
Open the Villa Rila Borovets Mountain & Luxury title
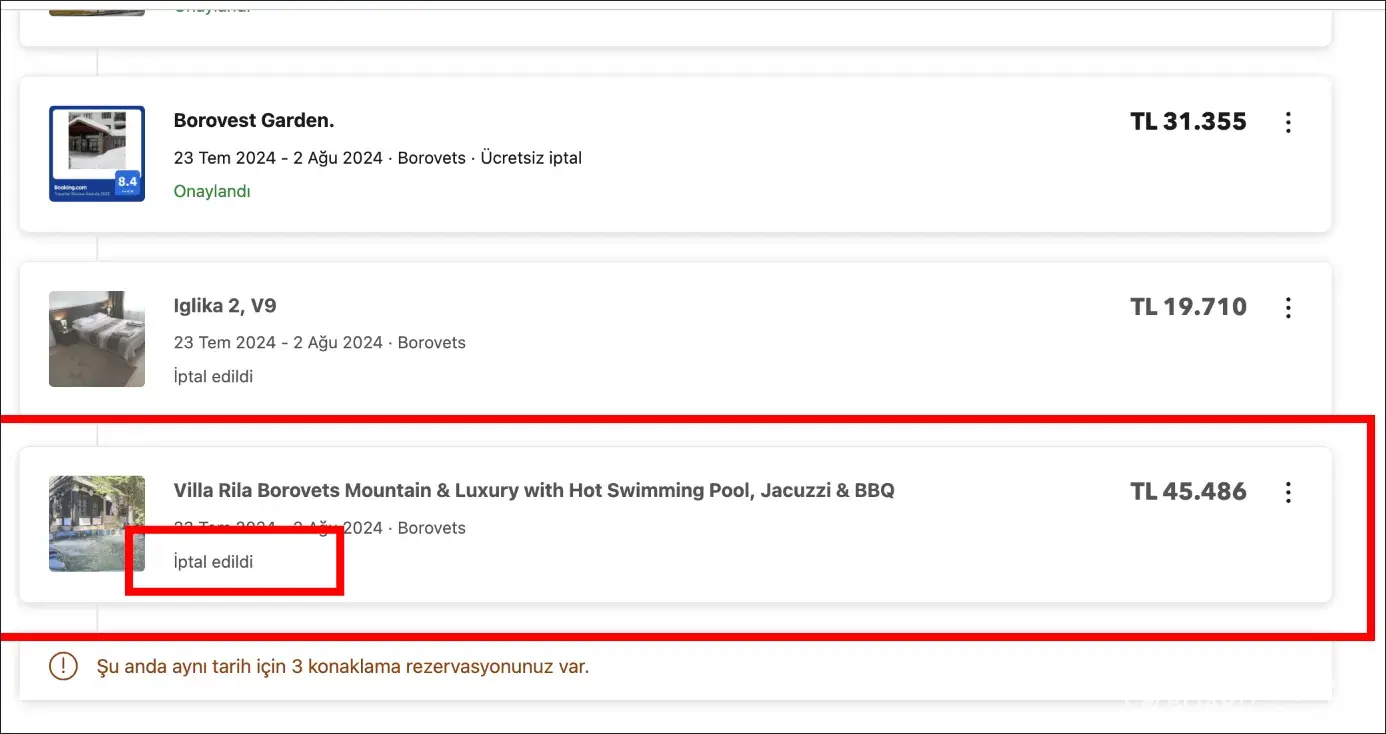(x=534, y=491)
